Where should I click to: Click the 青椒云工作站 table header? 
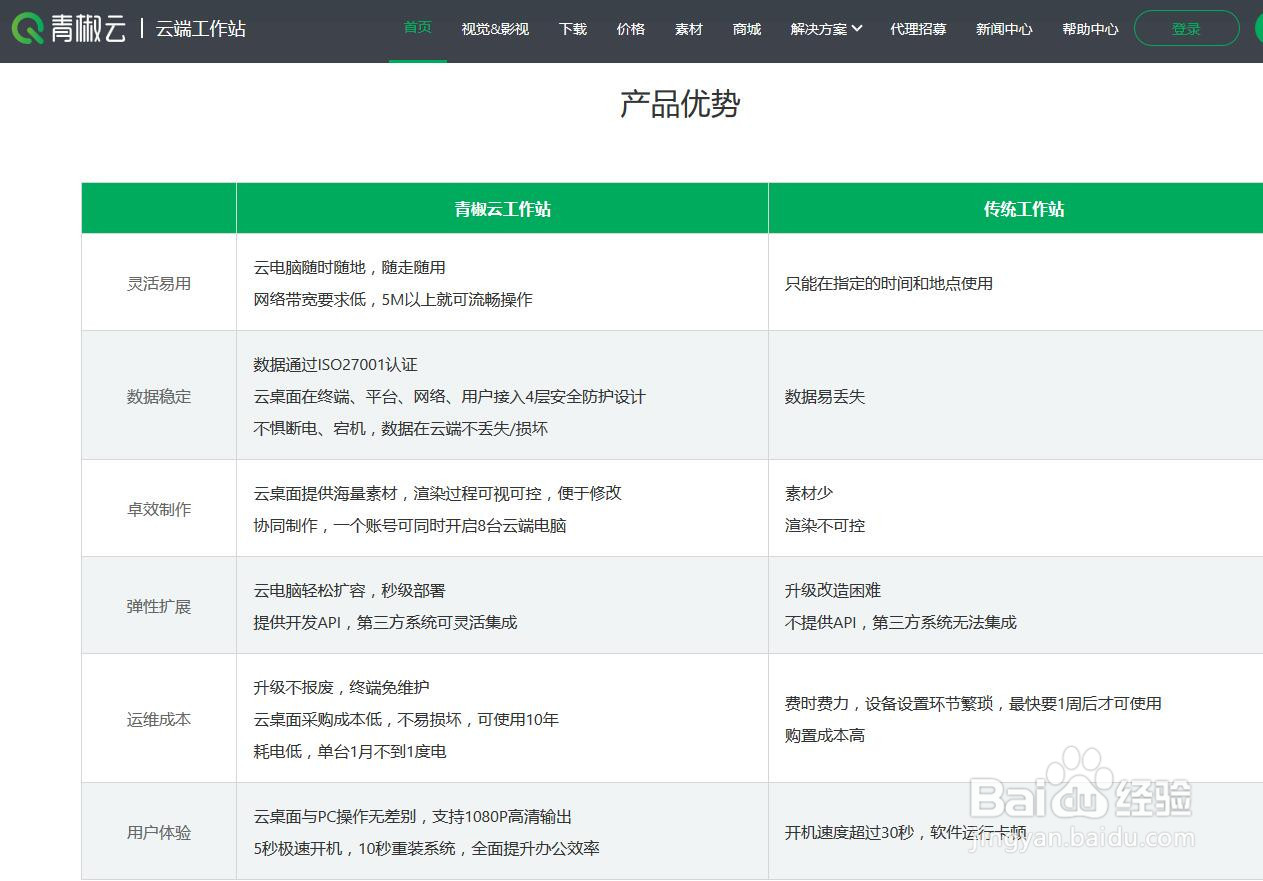pos(501,208)
